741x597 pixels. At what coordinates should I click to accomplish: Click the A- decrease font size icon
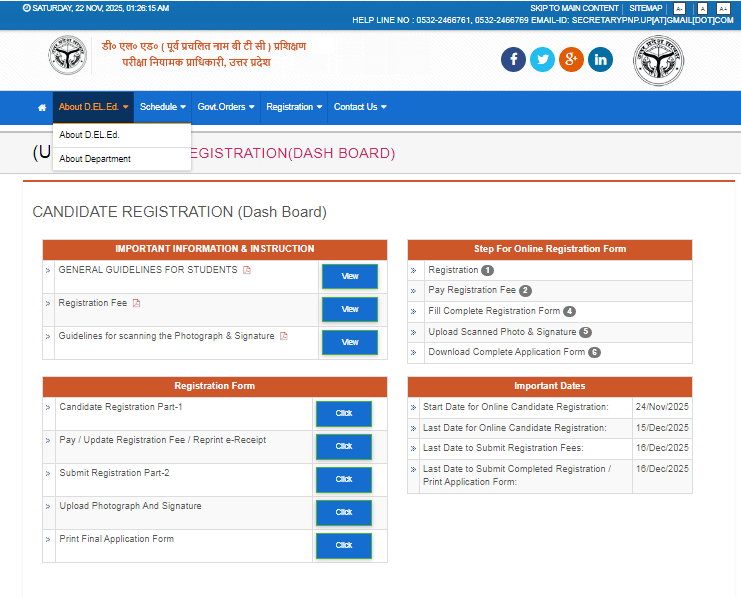(680, 8)
